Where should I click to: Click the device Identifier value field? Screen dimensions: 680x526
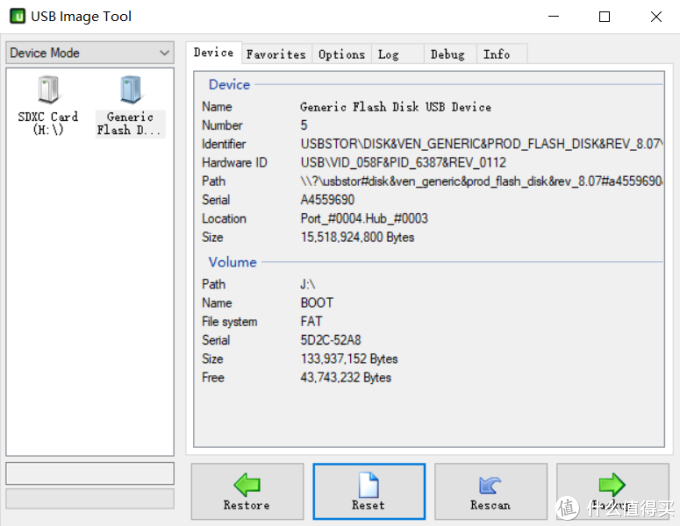click(x=480, y=144)
